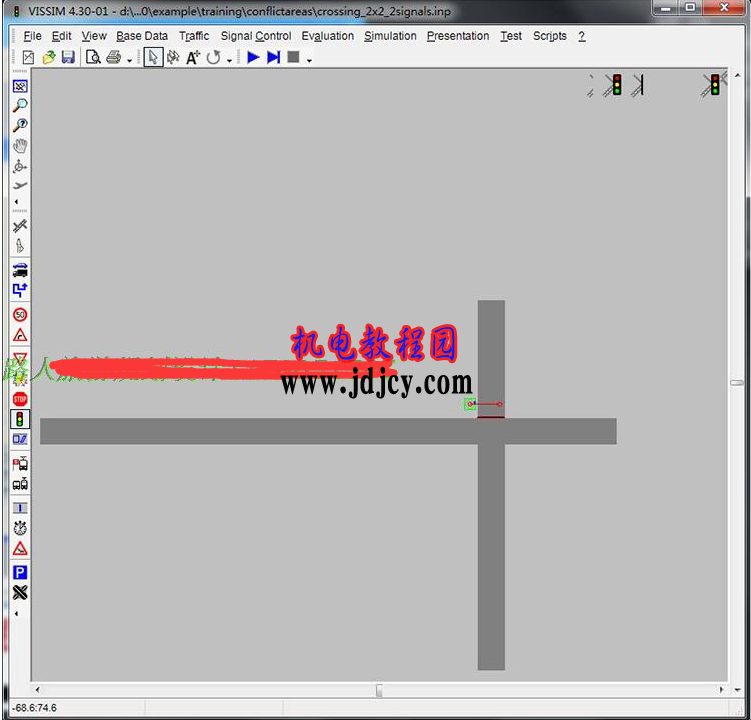Select Reduced Speed Areas triangle tool
Screen dimensions: 751x720
tap(20, 335)
